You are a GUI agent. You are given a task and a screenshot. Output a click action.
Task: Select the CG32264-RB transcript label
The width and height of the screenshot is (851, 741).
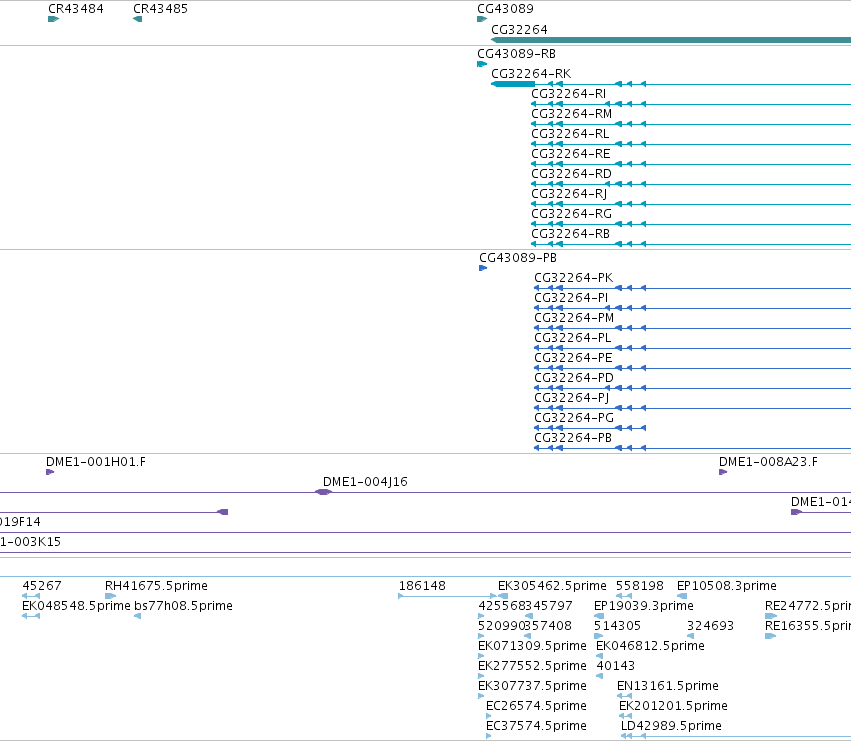click(x=570, y=234)
